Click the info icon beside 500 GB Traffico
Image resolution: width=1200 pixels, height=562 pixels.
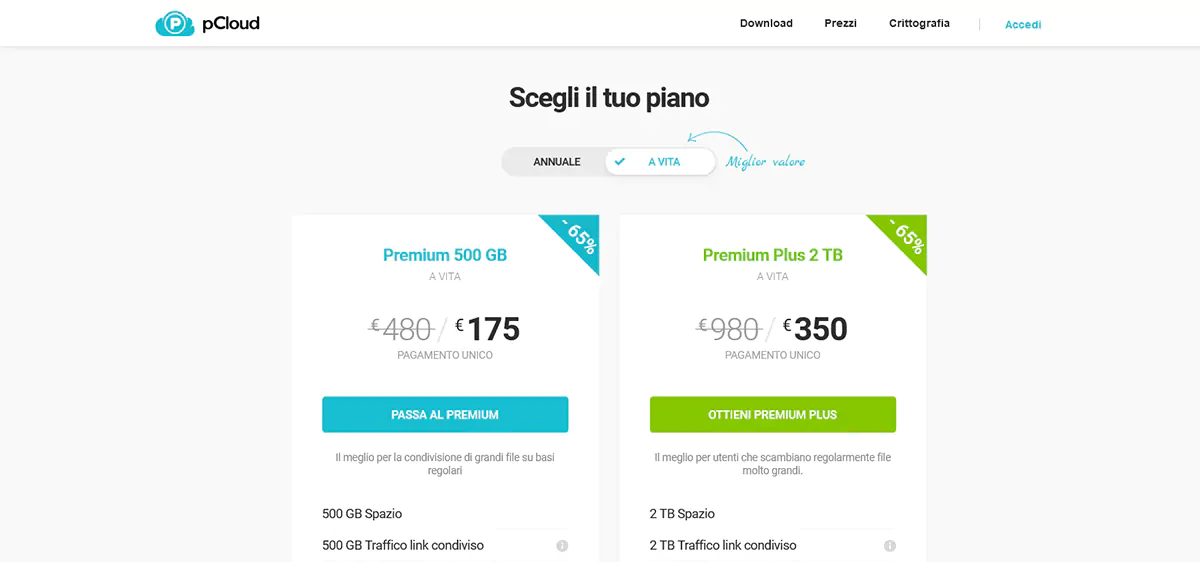[x=562, y=546]
